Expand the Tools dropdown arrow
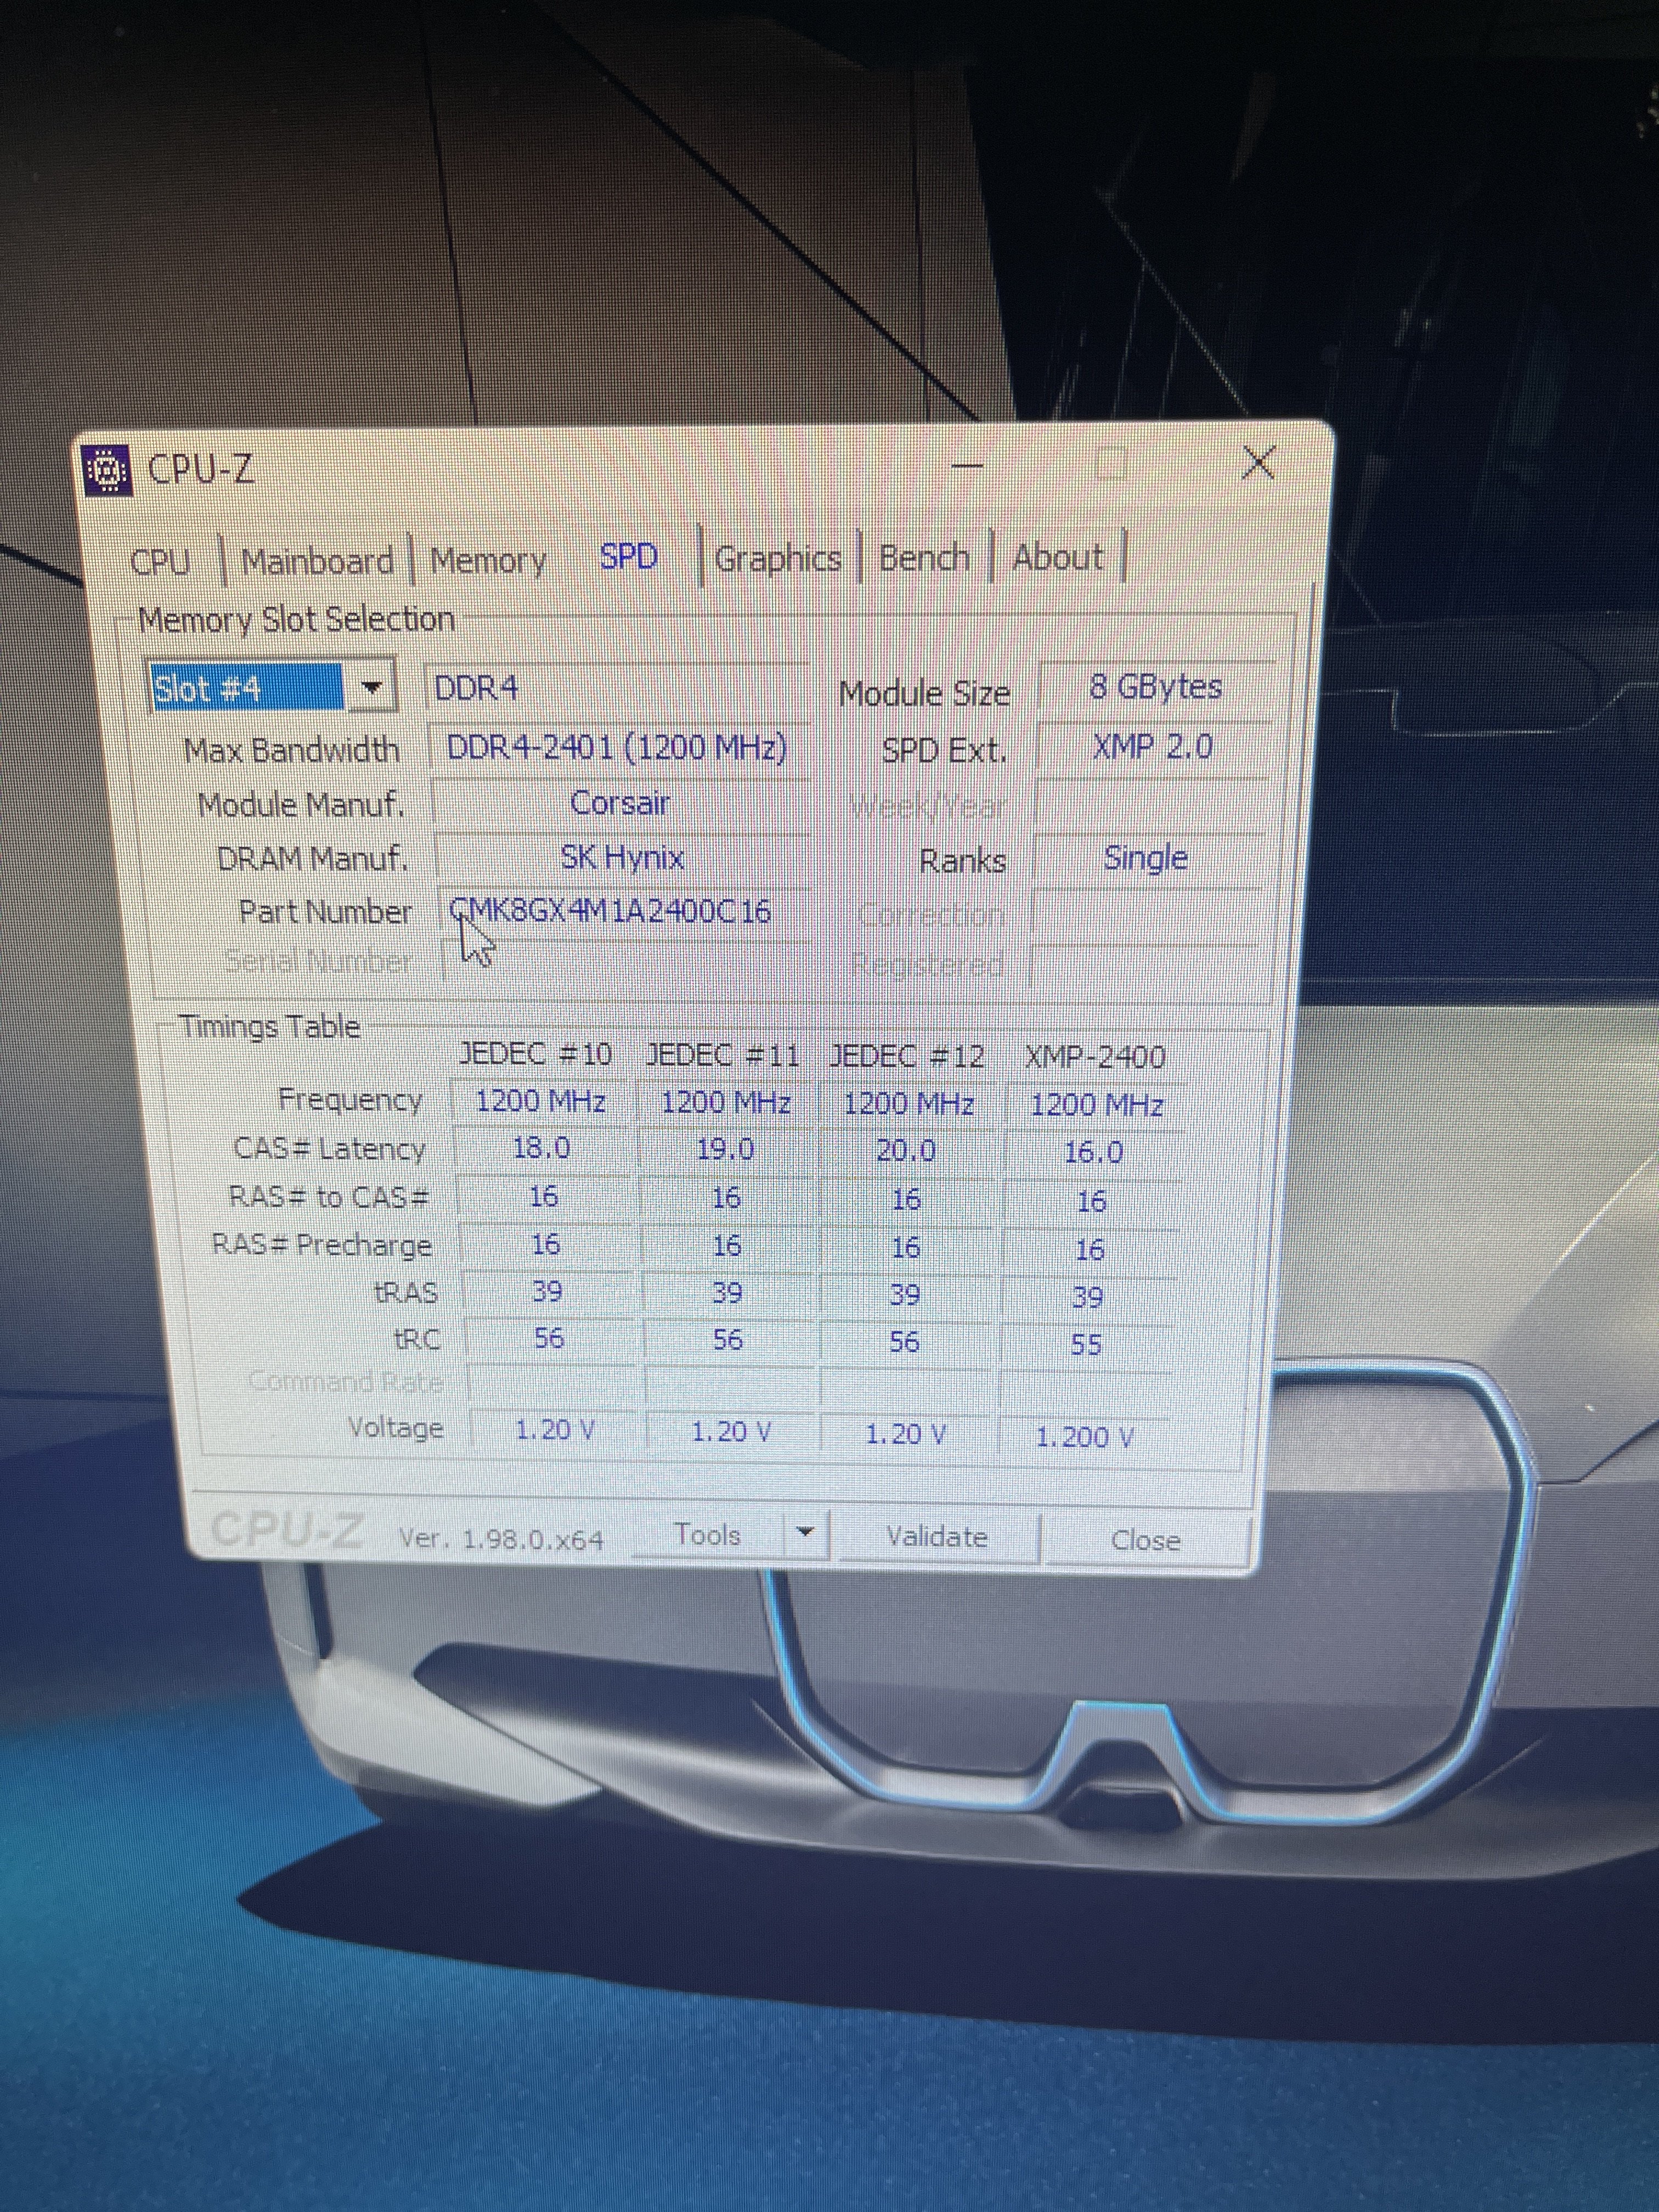Image resolution: width=1659 pixels, height=2212 pixels. tap(807, 1533)
